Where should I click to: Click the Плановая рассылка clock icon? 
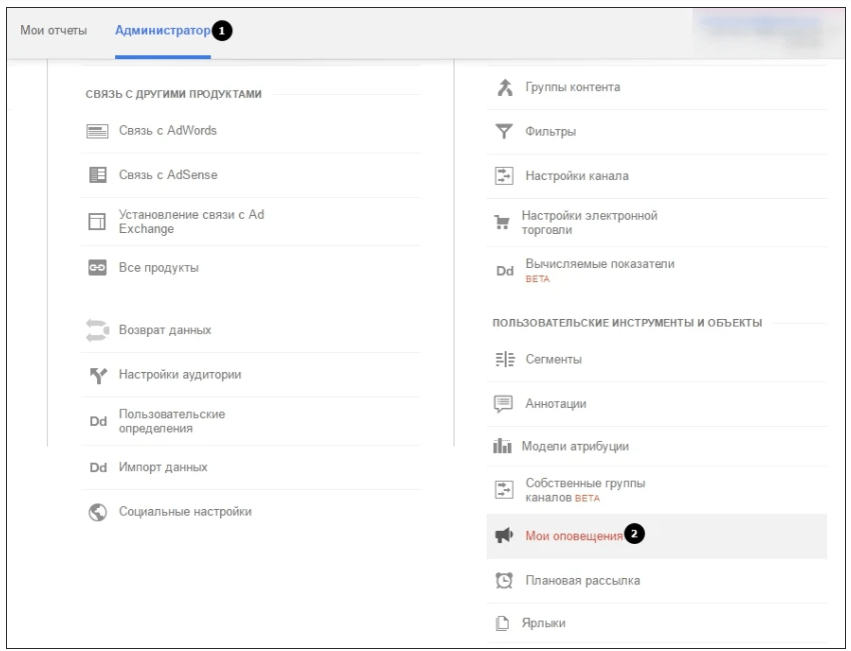point(504,581)
